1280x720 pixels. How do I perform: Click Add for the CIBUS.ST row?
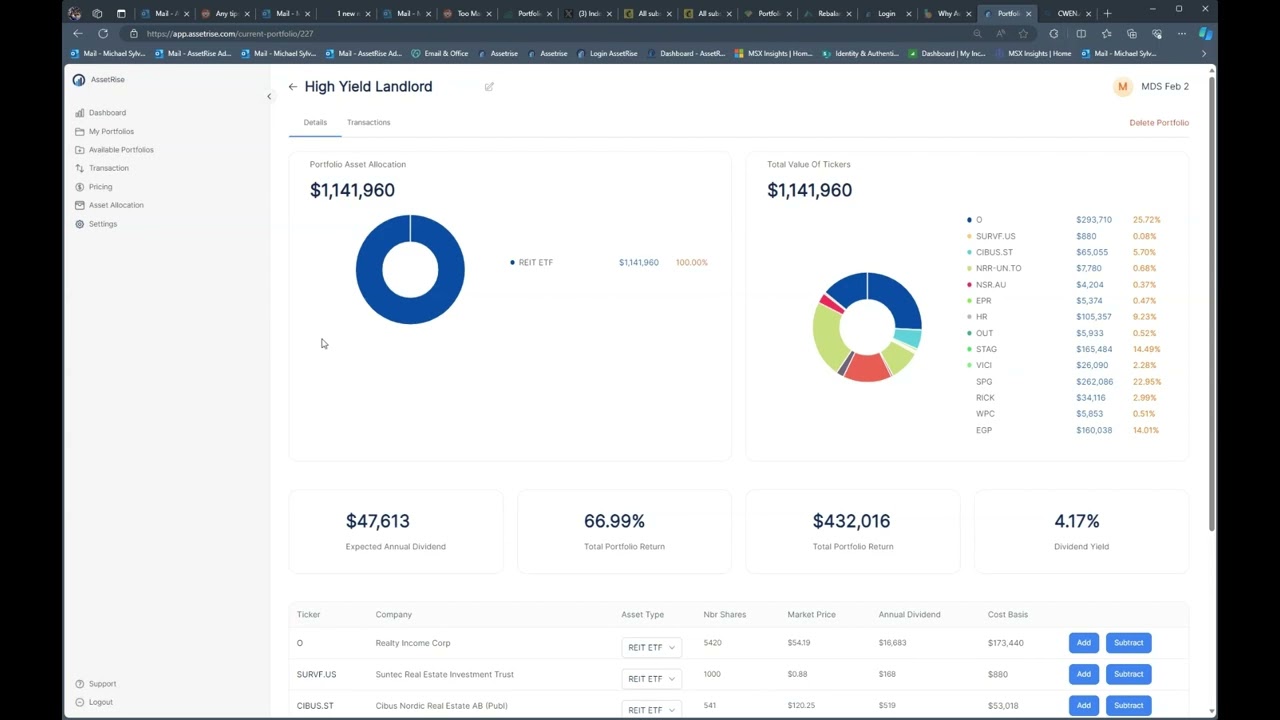(x=1083, y=705)
